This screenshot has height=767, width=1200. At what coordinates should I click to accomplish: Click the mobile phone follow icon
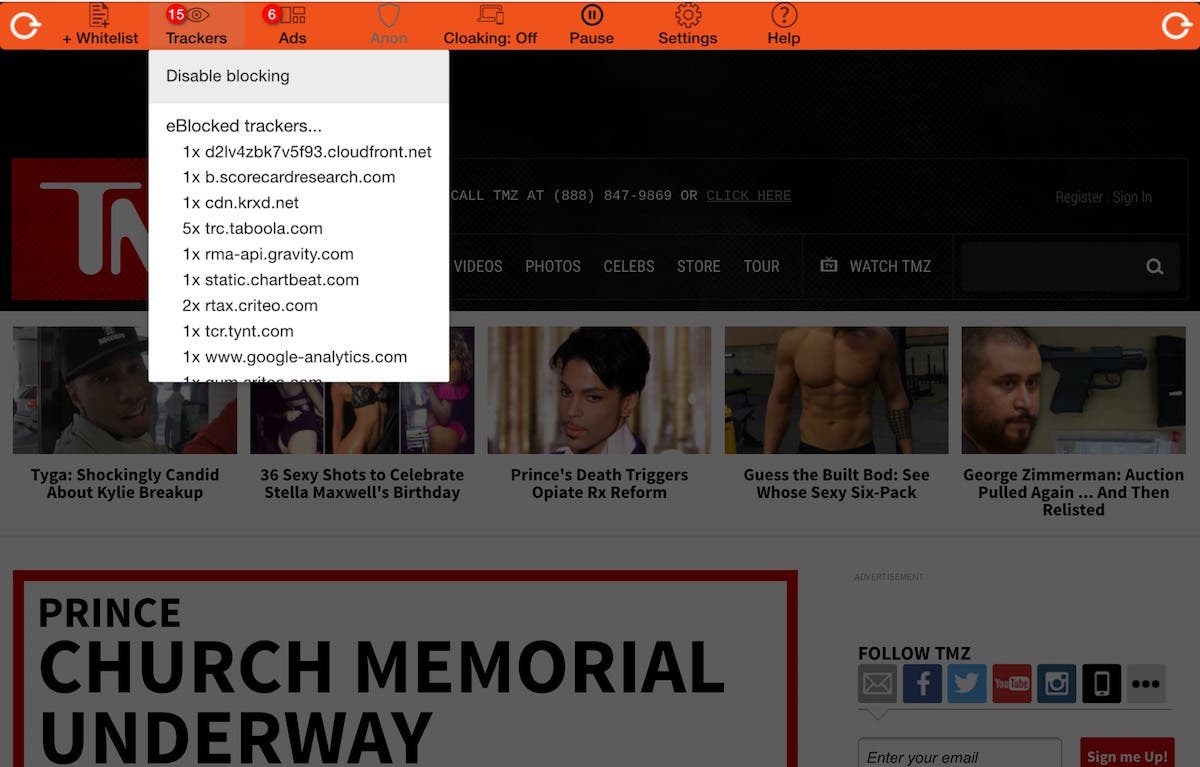pos(1102,684)
